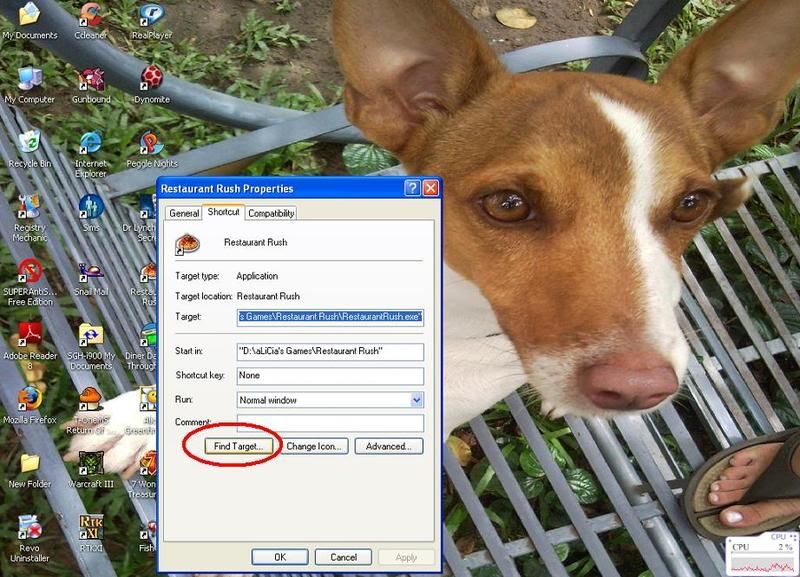The width and height of the screenshot is (800, 577).
Task: Select the Recycle Bin icon
Action: point(30,144)
